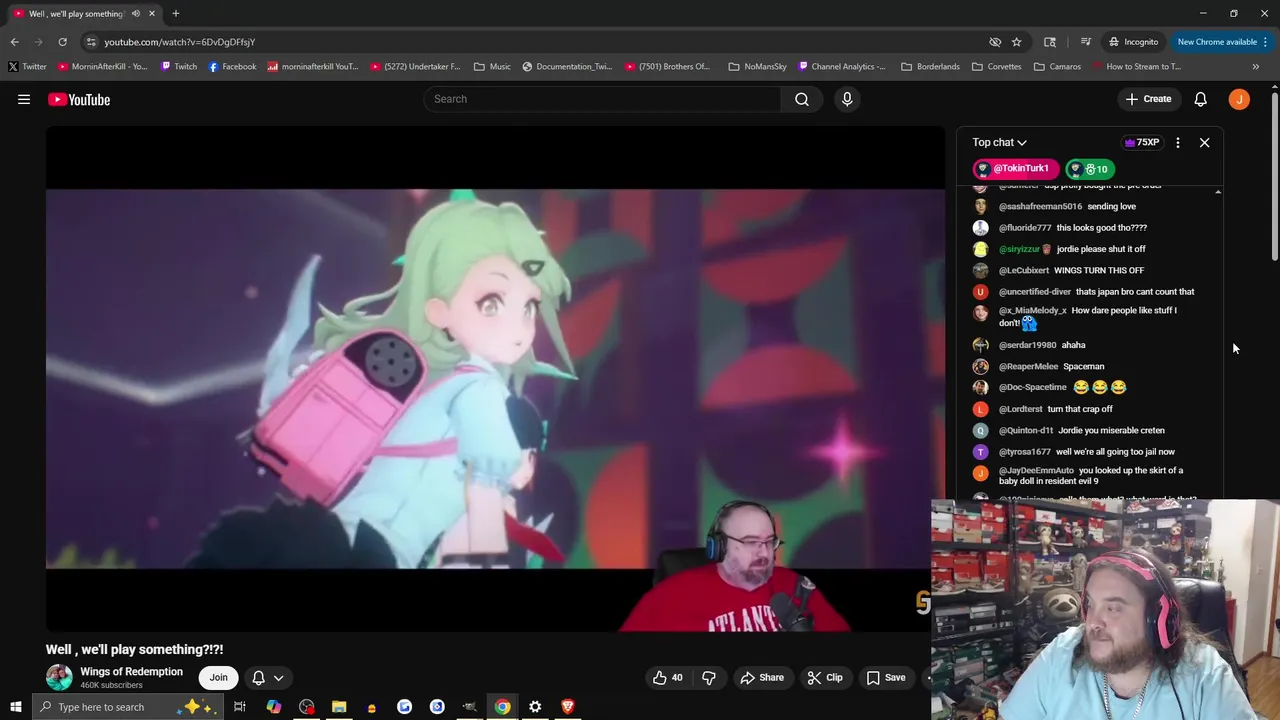The width and height of the screenshot is (1280, 720).
Task: Like the video with thumbs up
Action: click(667, 677)
